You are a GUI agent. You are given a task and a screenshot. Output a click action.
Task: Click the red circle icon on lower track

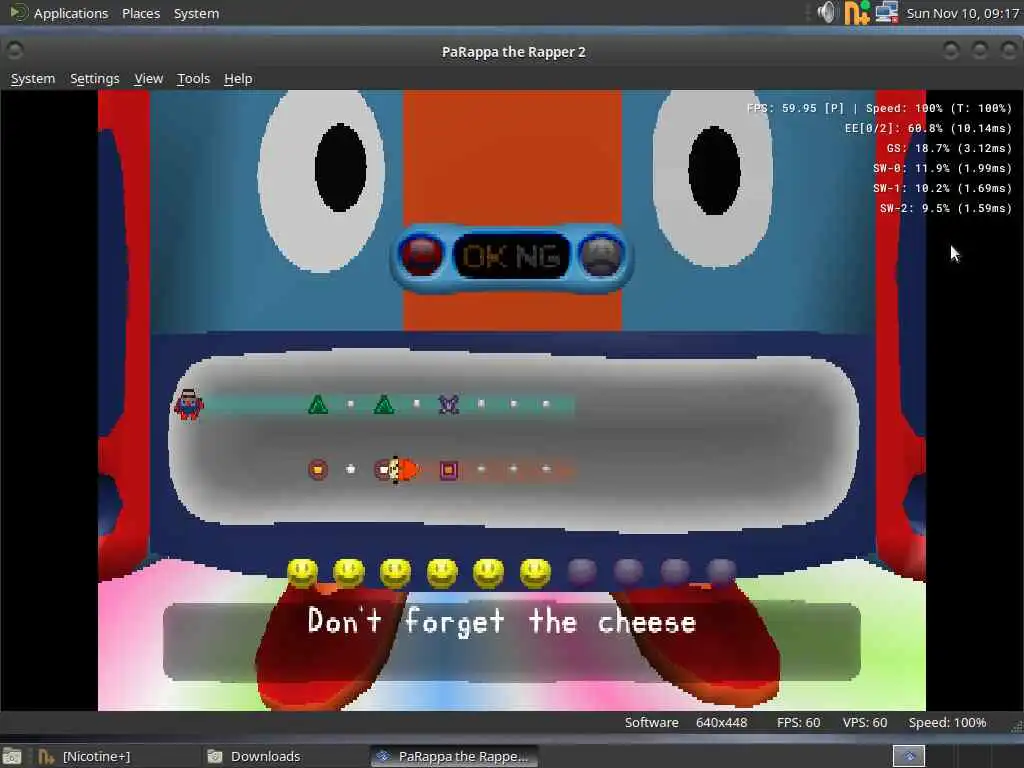tap(318, 470)
